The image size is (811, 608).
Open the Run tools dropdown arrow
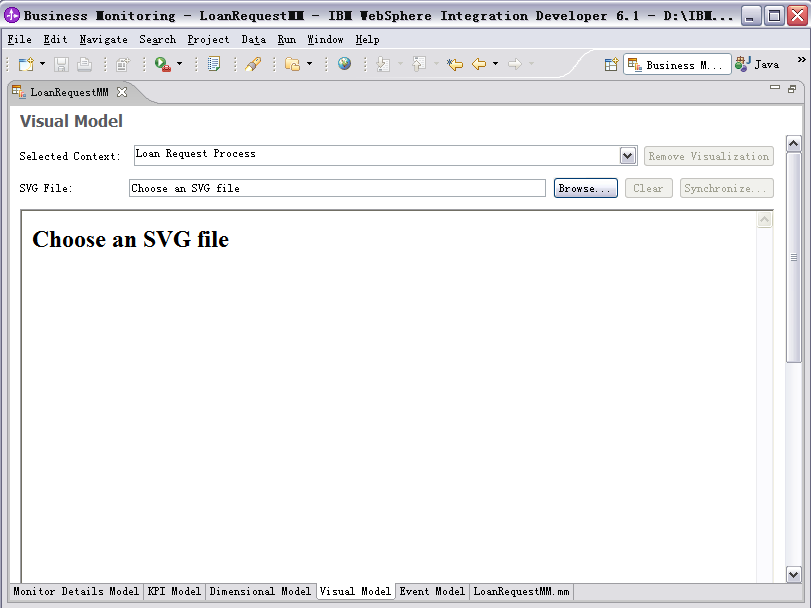[x=179, y=64]
